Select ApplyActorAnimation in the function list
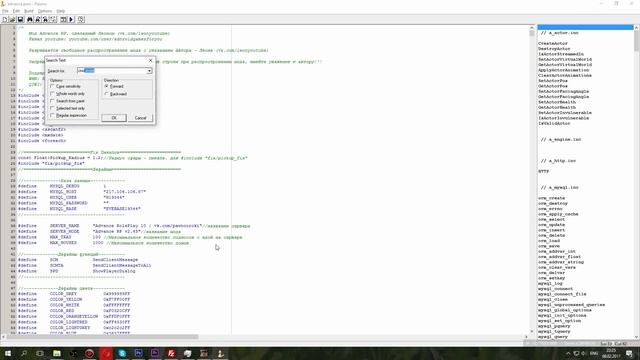This screenshot has width=640, height=360. click(563, 70)
